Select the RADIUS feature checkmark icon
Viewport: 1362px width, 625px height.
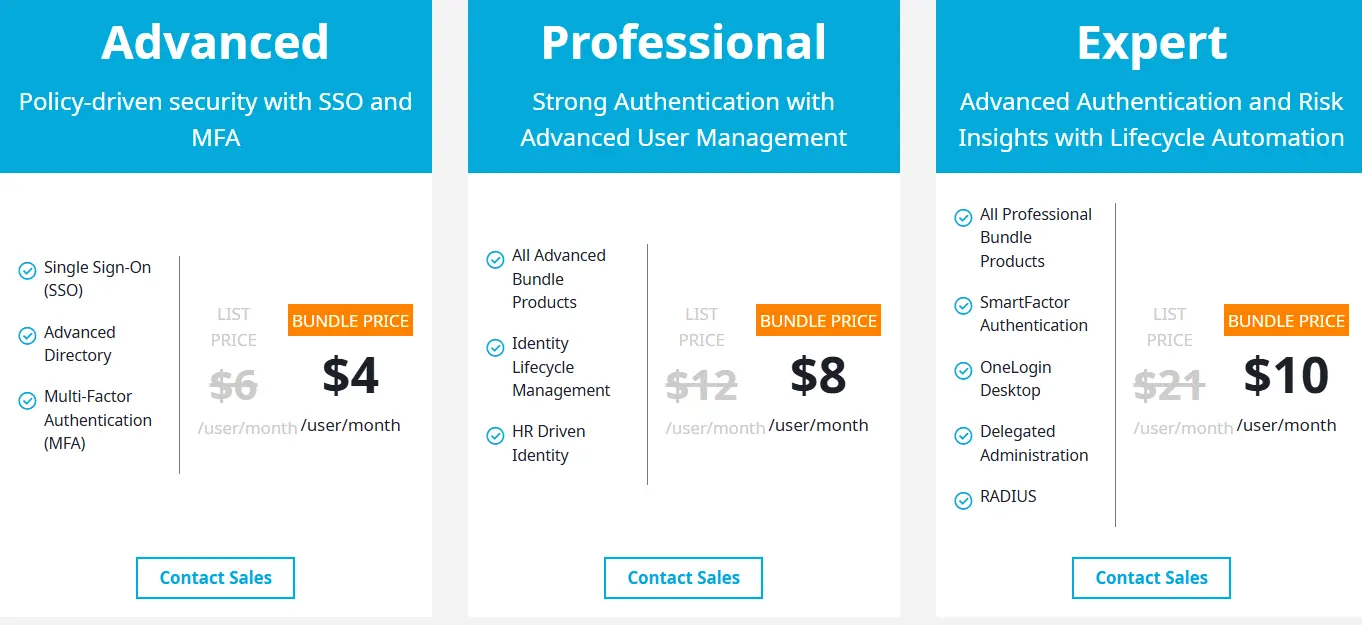pyautogui.click(x=963, y=497)
